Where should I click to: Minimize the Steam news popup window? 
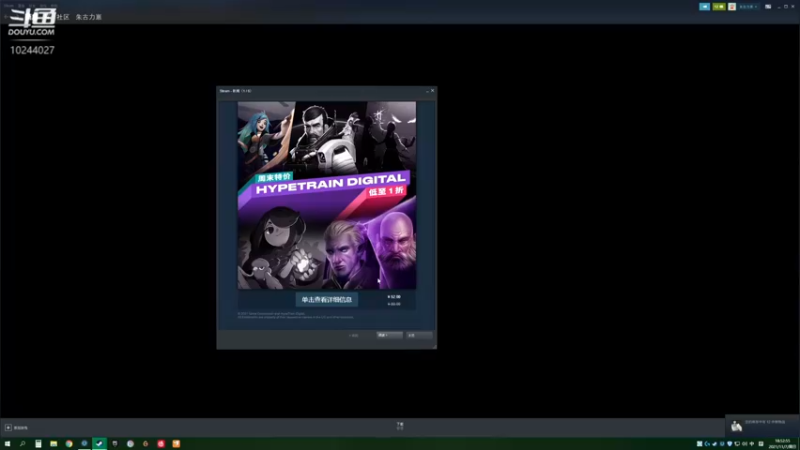click(427, 91)
